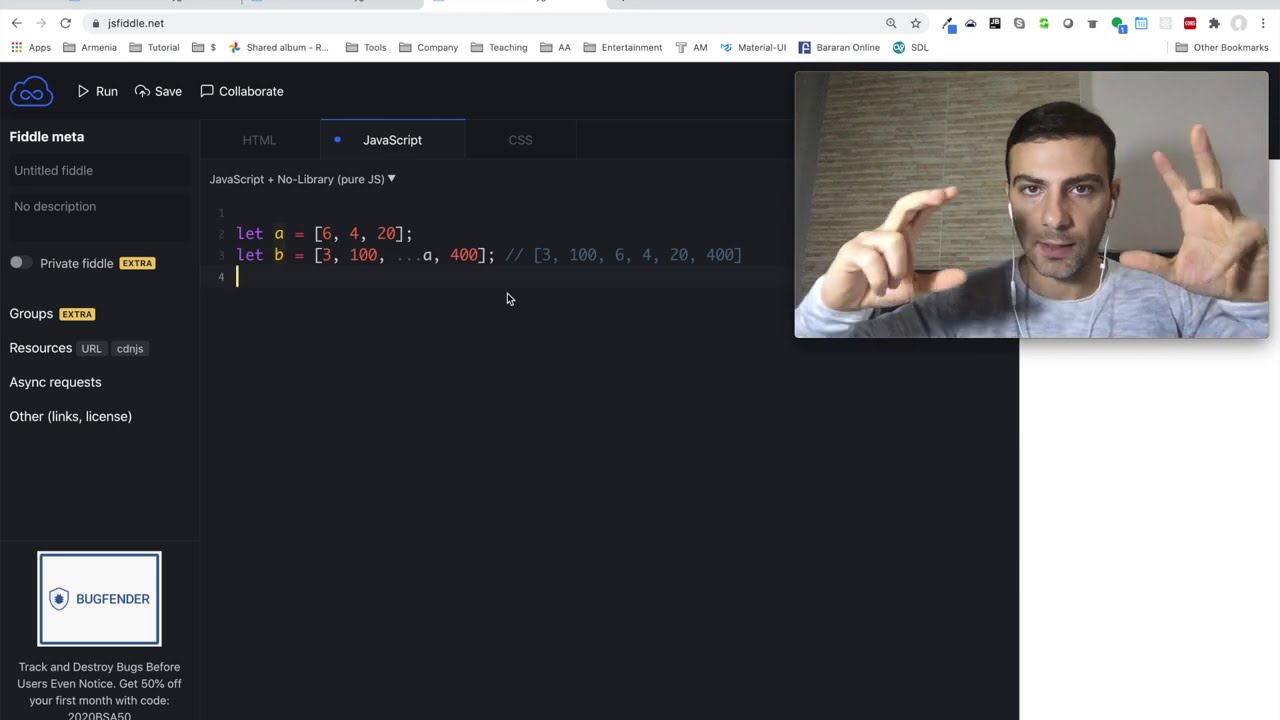Click the Untitled fiddle title field
This screenshot has width=1280, height=720.
(x=99, y=171)
